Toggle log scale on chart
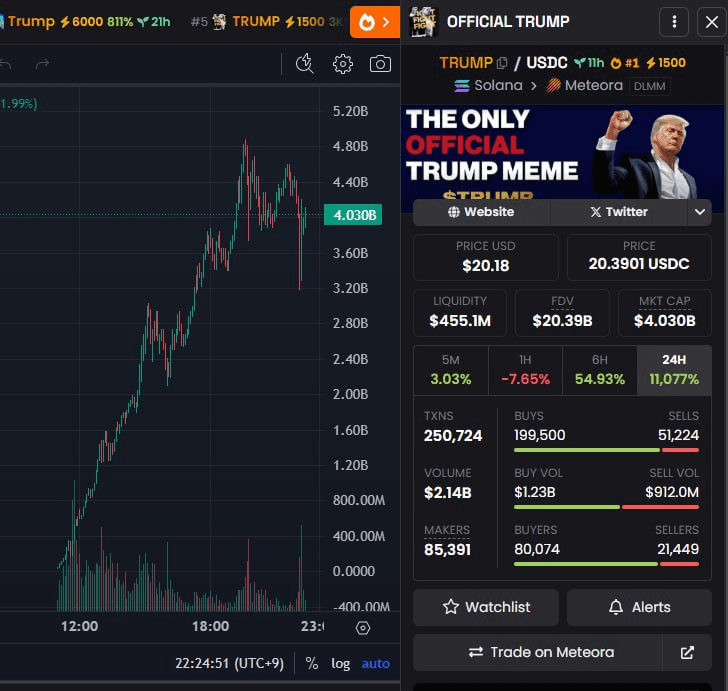728x691 pixels. [340, 663]
